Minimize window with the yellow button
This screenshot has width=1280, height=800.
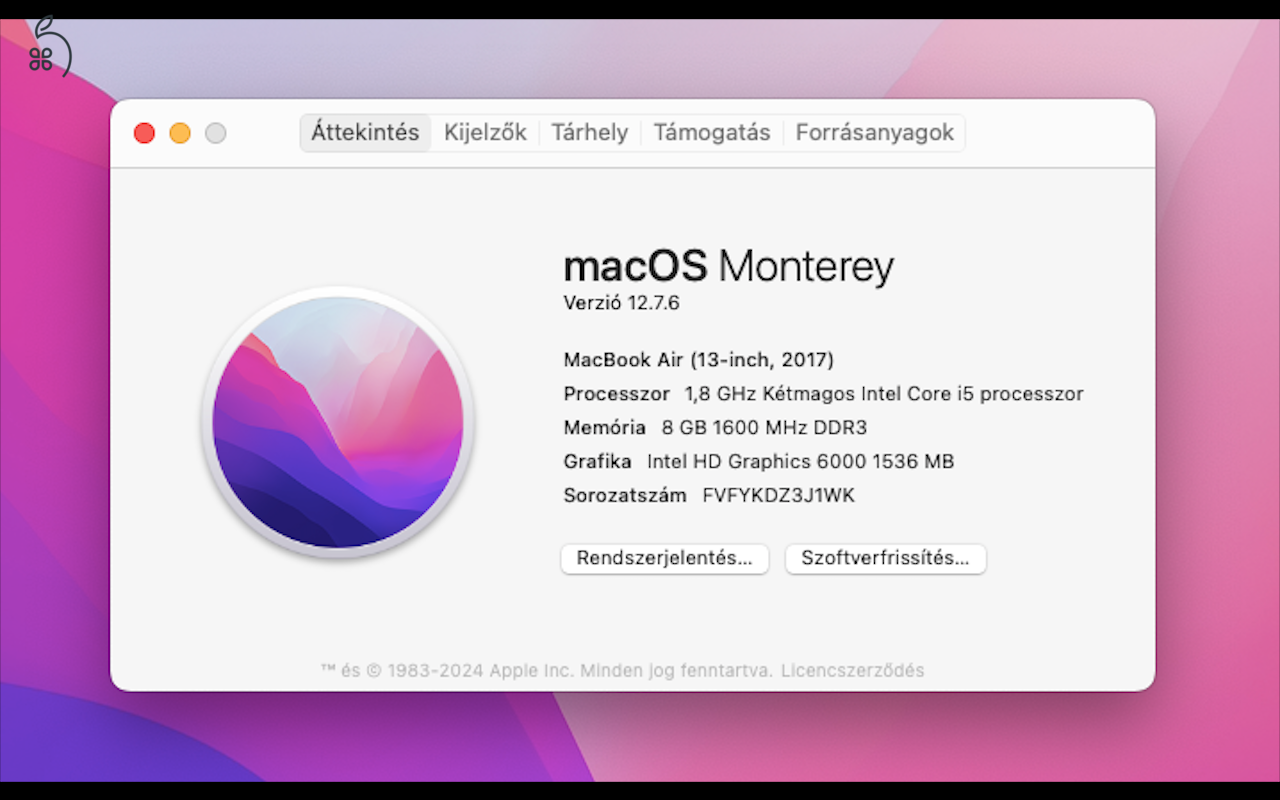[180, 133]
